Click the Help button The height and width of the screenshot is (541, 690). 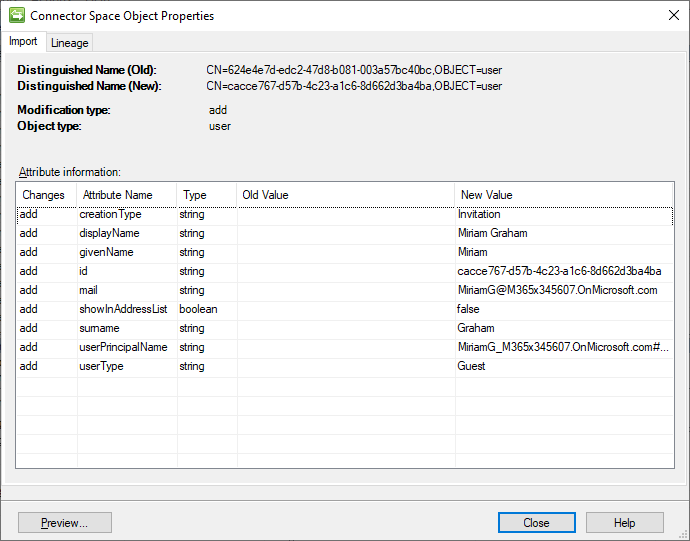(x=624, y=523)
